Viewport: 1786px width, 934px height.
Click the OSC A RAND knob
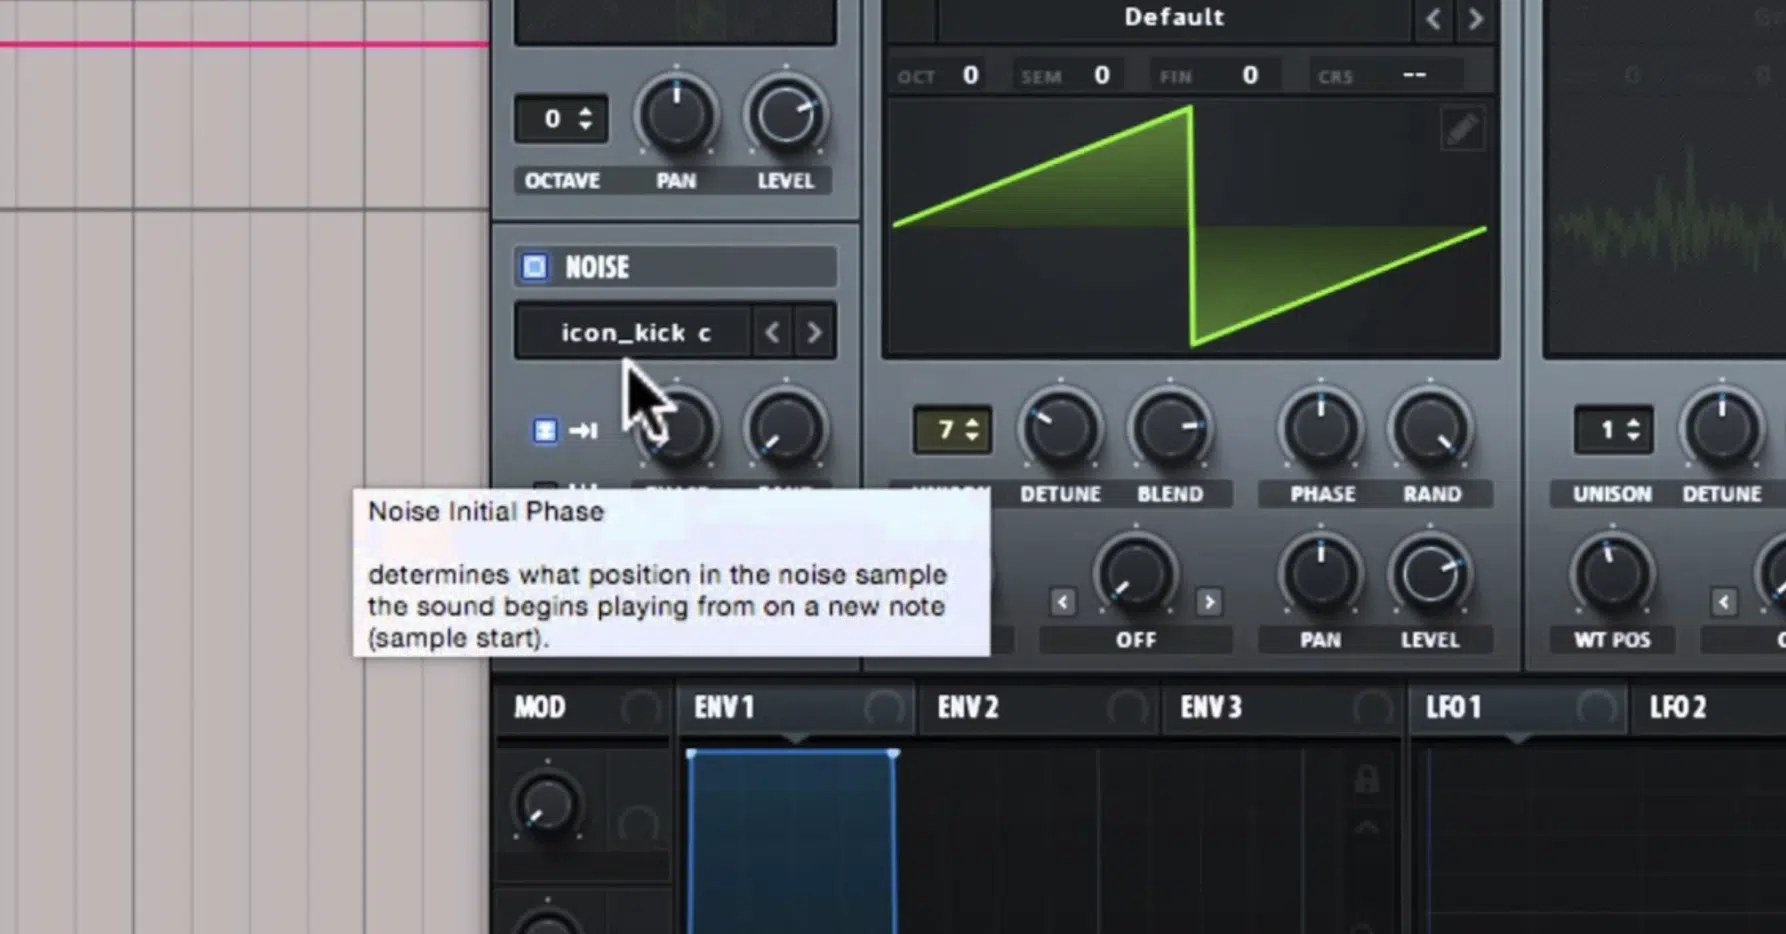tap(1431, 429)
